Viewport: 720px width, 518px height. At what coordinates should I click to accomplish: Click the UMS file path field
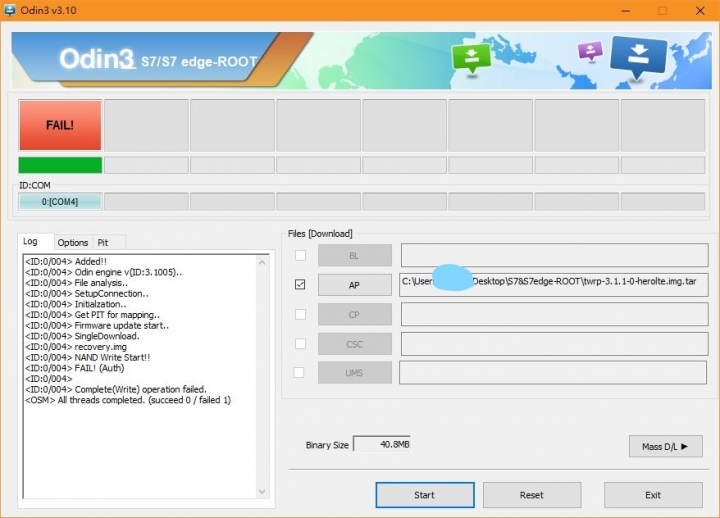point(553,372)
